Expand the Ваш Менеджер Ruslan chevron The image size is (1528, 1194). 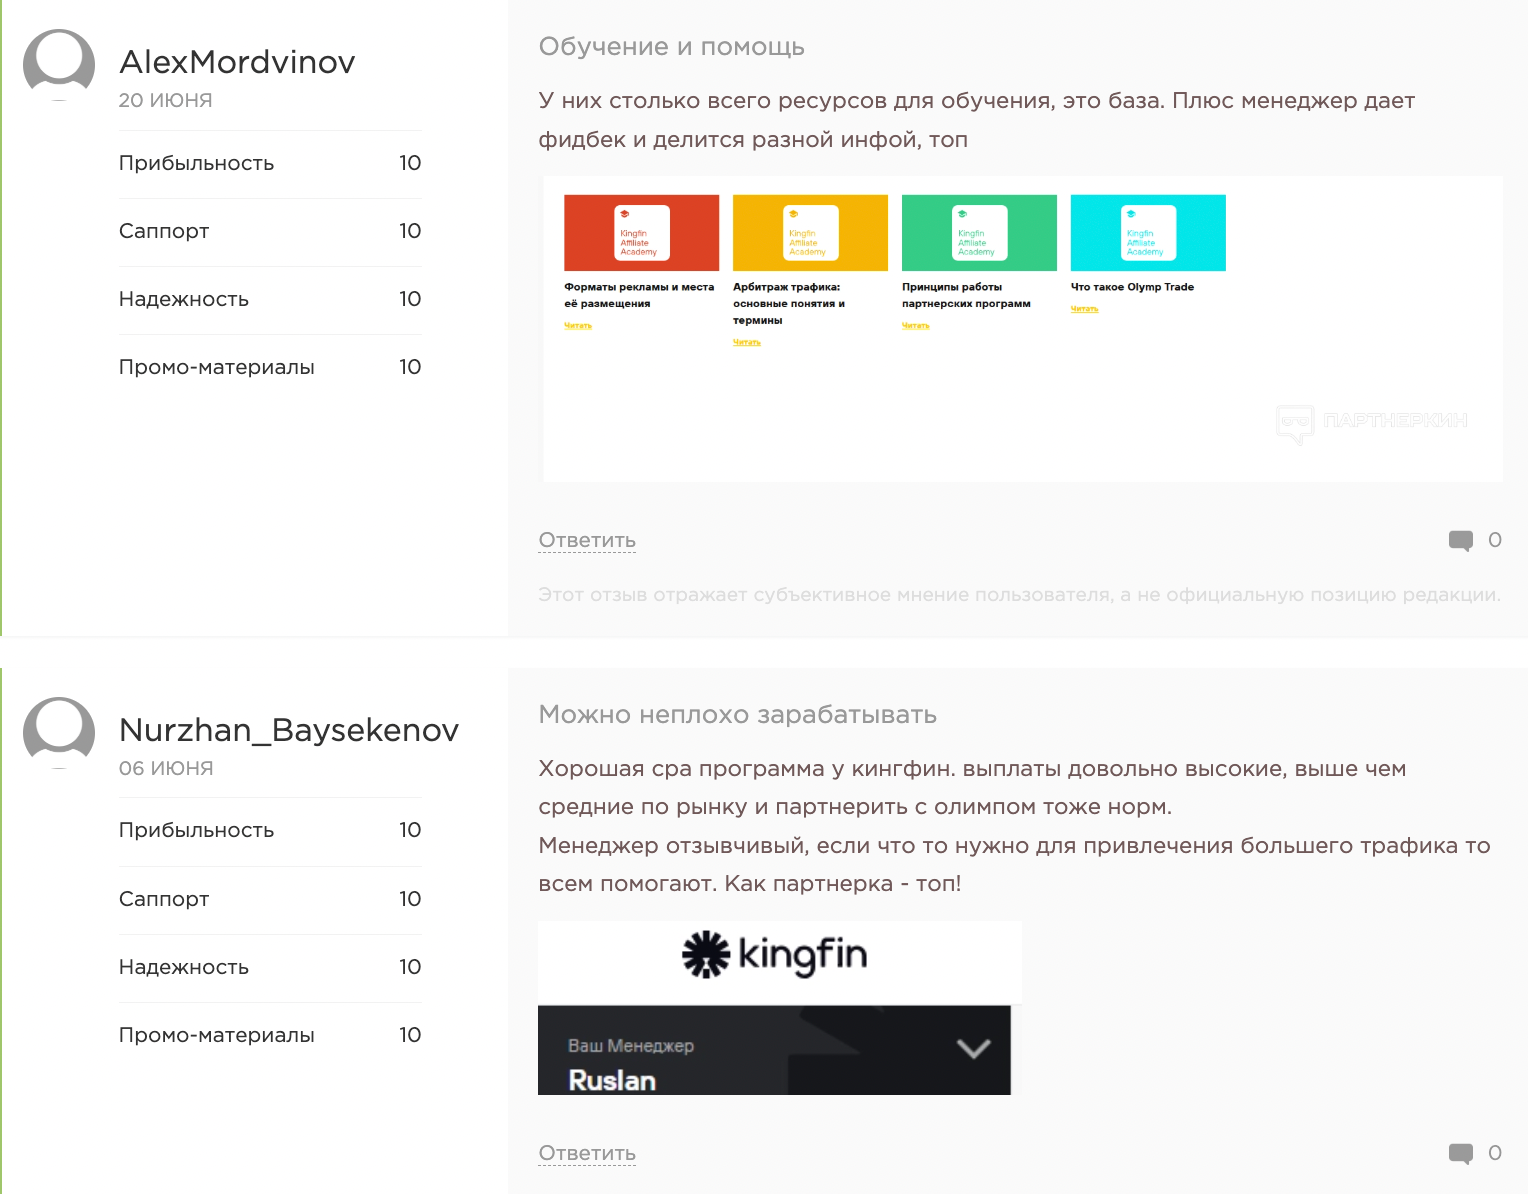click(973, 1049)
